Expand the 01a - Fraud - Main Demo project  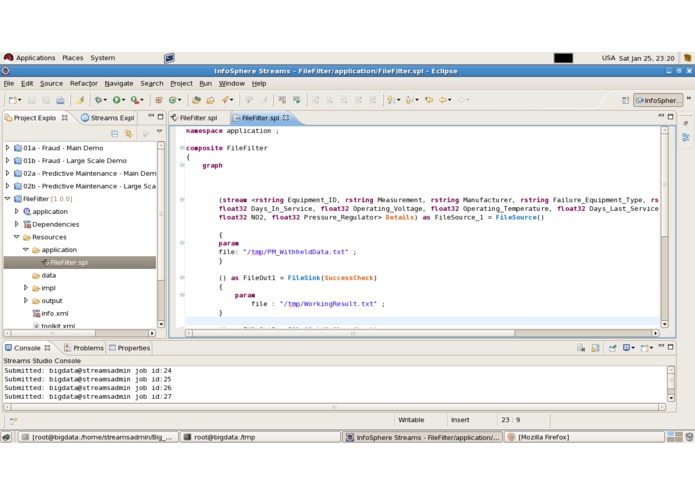(x=8, y=148)
